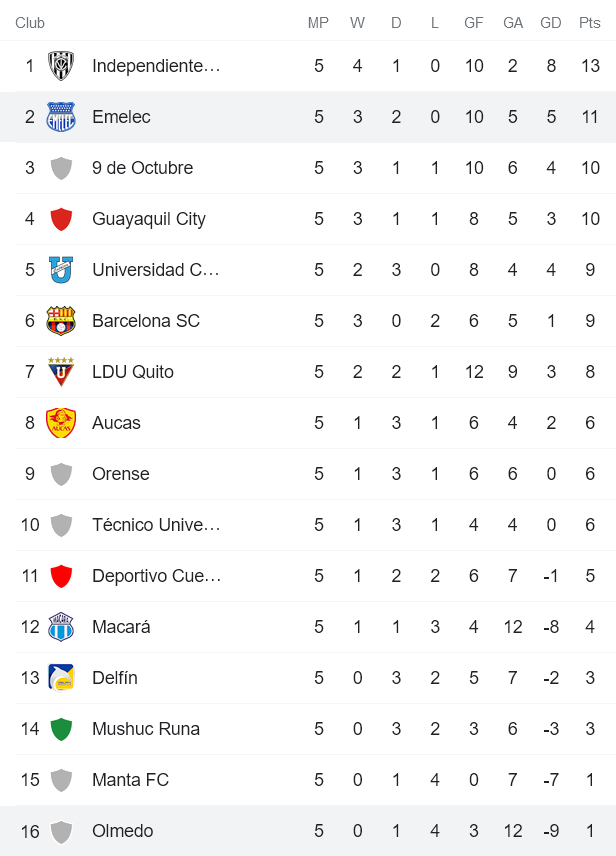Open the 9 de Octubre team page
This screenshot has width=616, height=856.
[135, 168]
